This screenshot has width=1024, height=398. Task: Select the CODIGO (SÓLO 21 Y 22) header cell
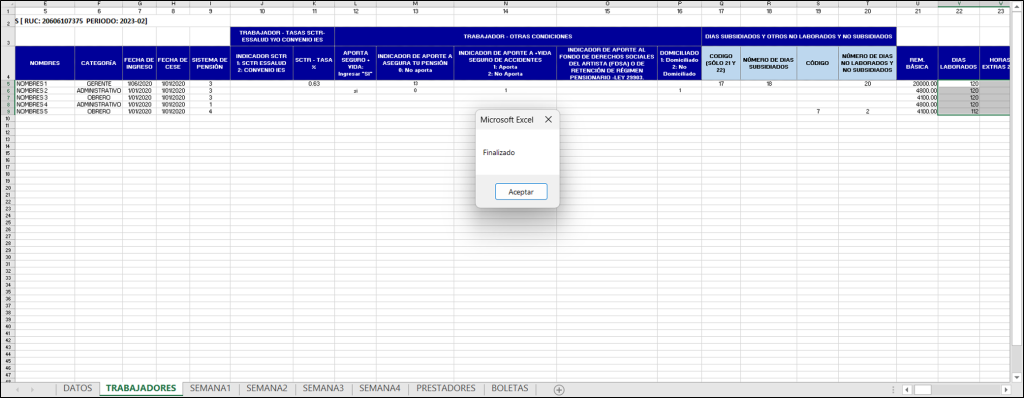(721, 63)
